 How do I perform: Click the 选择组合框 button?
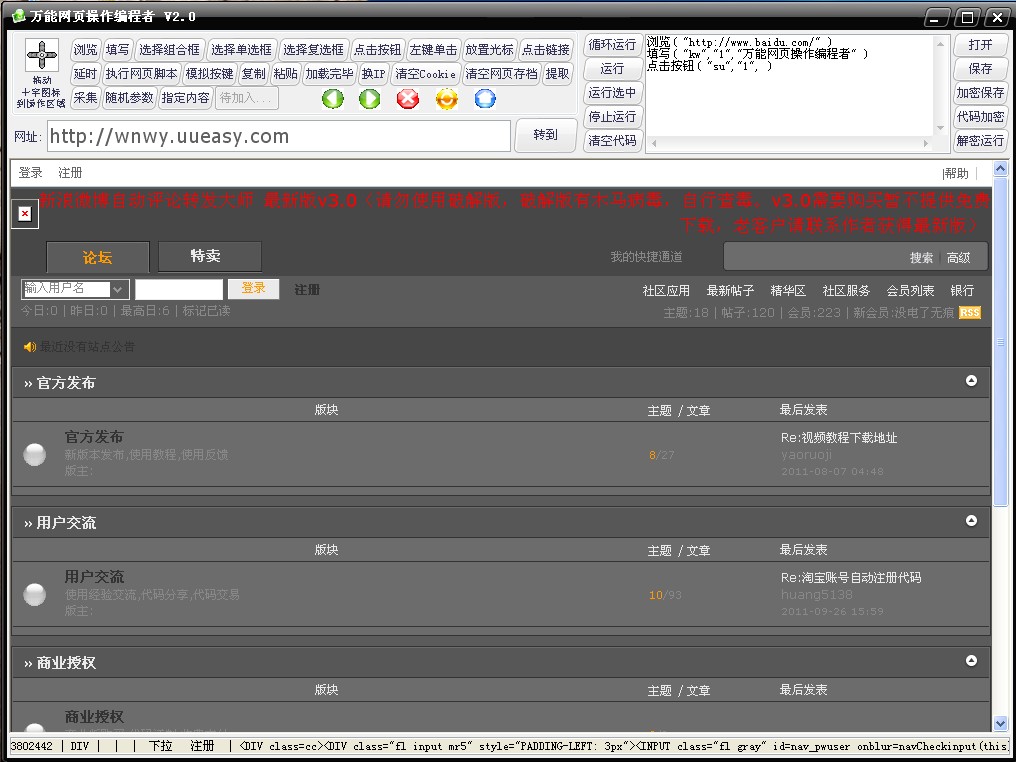(170, 50)
